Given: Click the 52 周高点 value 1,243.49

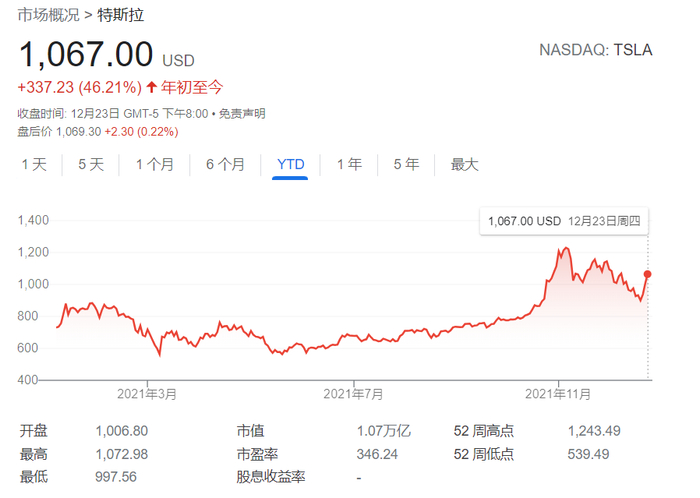Looking at the screenshot, I should tap(594, 431).
